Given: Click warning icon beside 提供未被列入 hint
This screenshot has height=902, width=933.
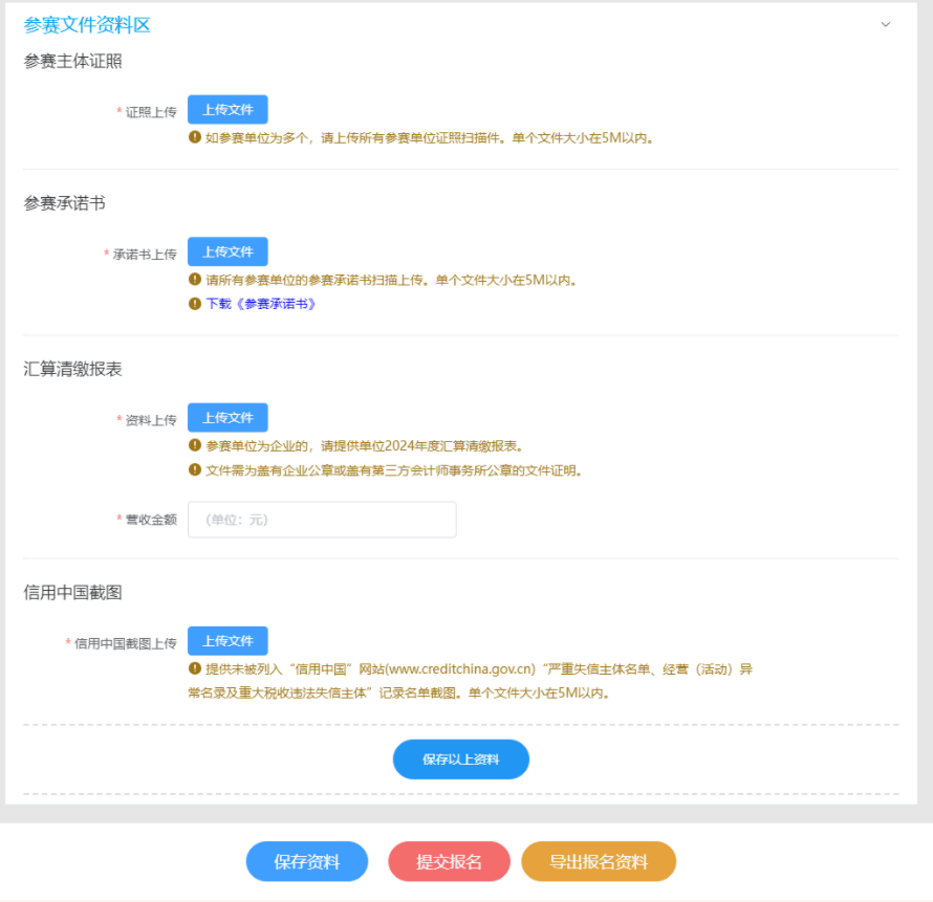Looking at the screenshot, I should click(195, 668).
